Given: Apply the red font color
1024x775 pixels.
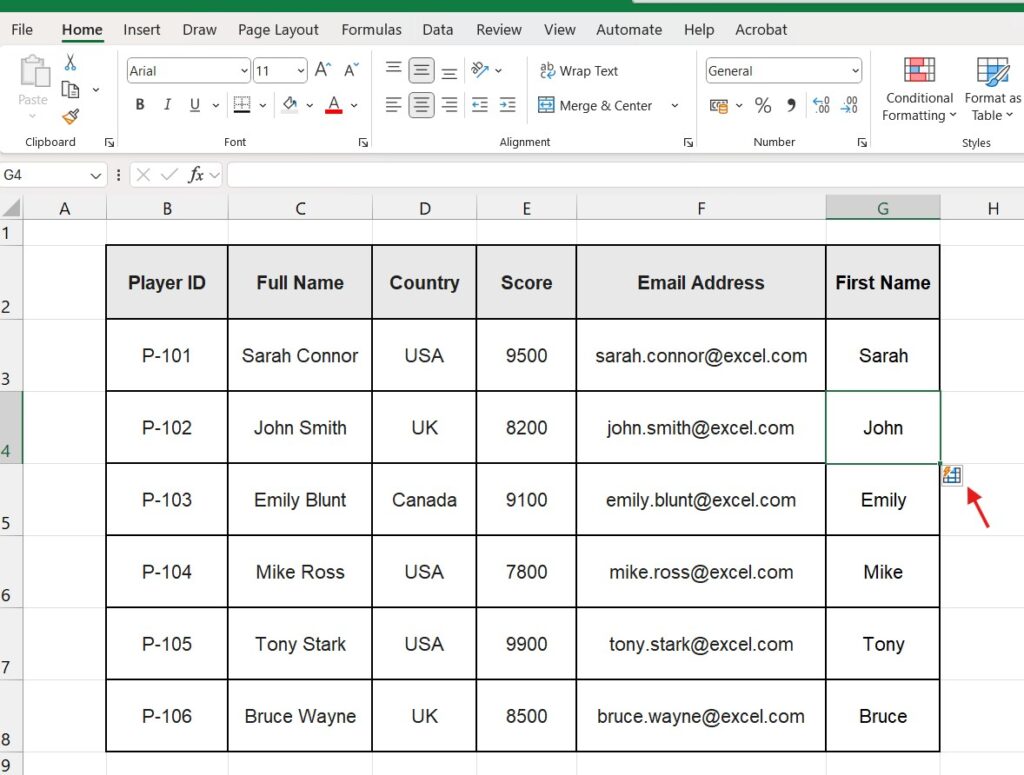Looking at the screenshot, I should [x=334, y=105].
